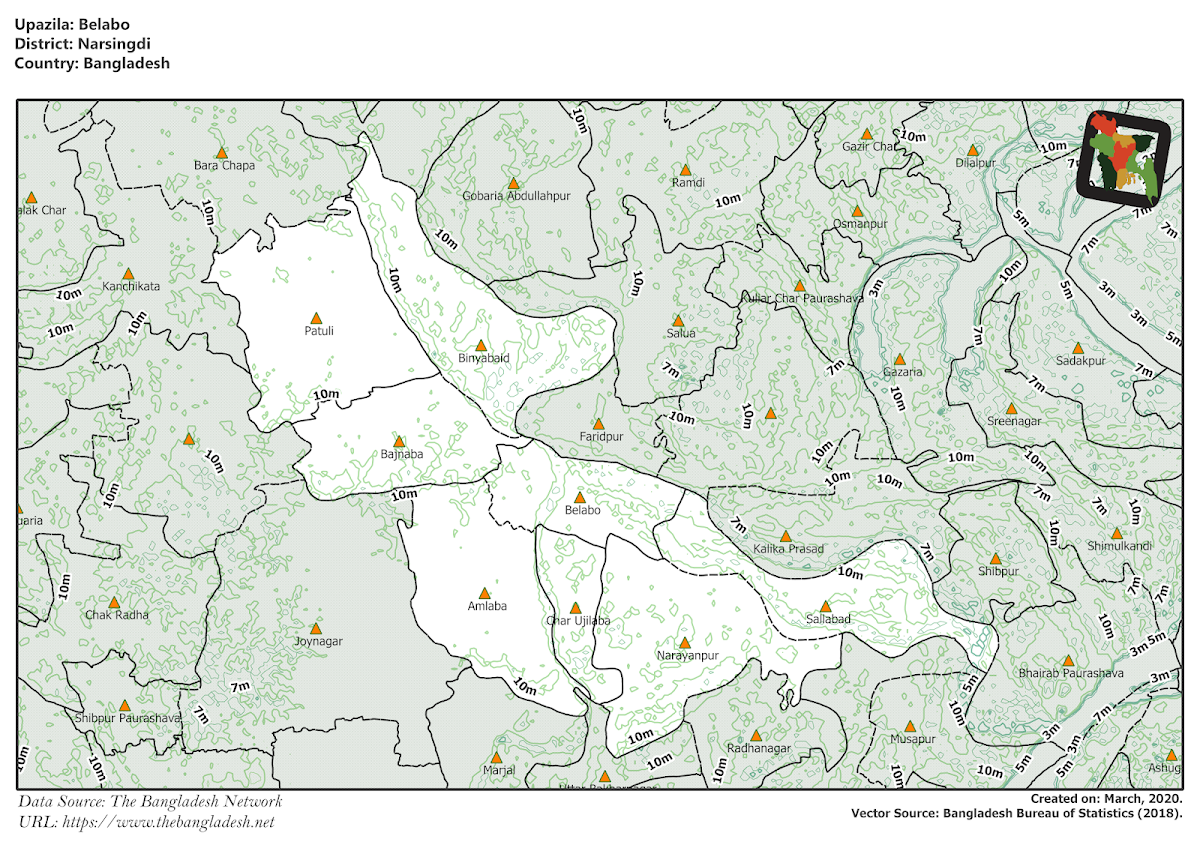1200x848 pixels.
Task: Click the Data Source attribution text
Action: 152,800
